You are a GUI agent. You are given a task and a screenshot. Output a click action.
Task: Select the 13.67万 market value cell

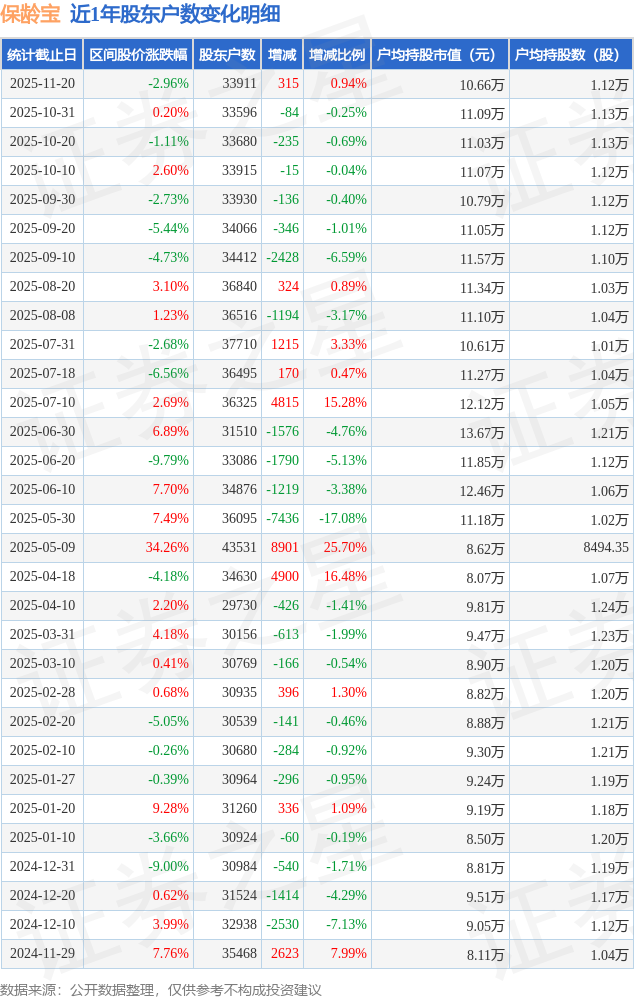coord(482,432)
